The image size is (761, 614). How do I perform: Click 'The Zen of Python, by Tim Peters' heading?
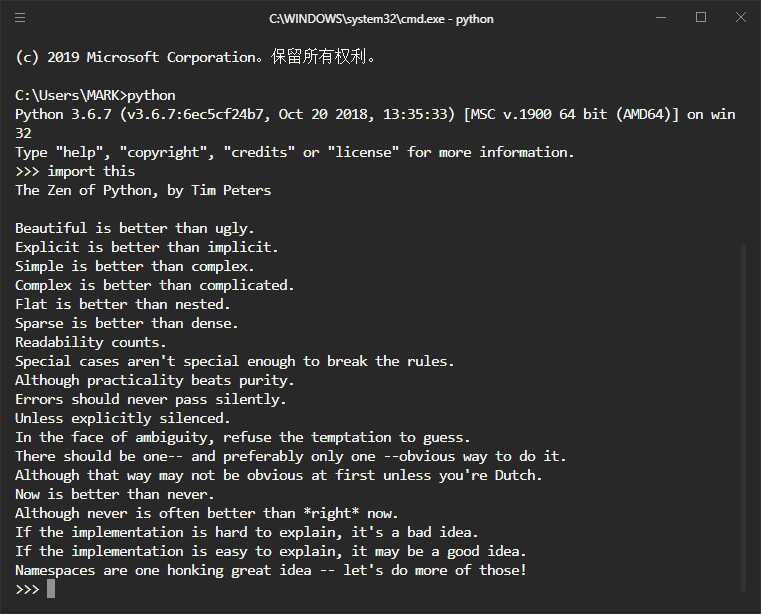pyautogui.click(x=143, y=190)
